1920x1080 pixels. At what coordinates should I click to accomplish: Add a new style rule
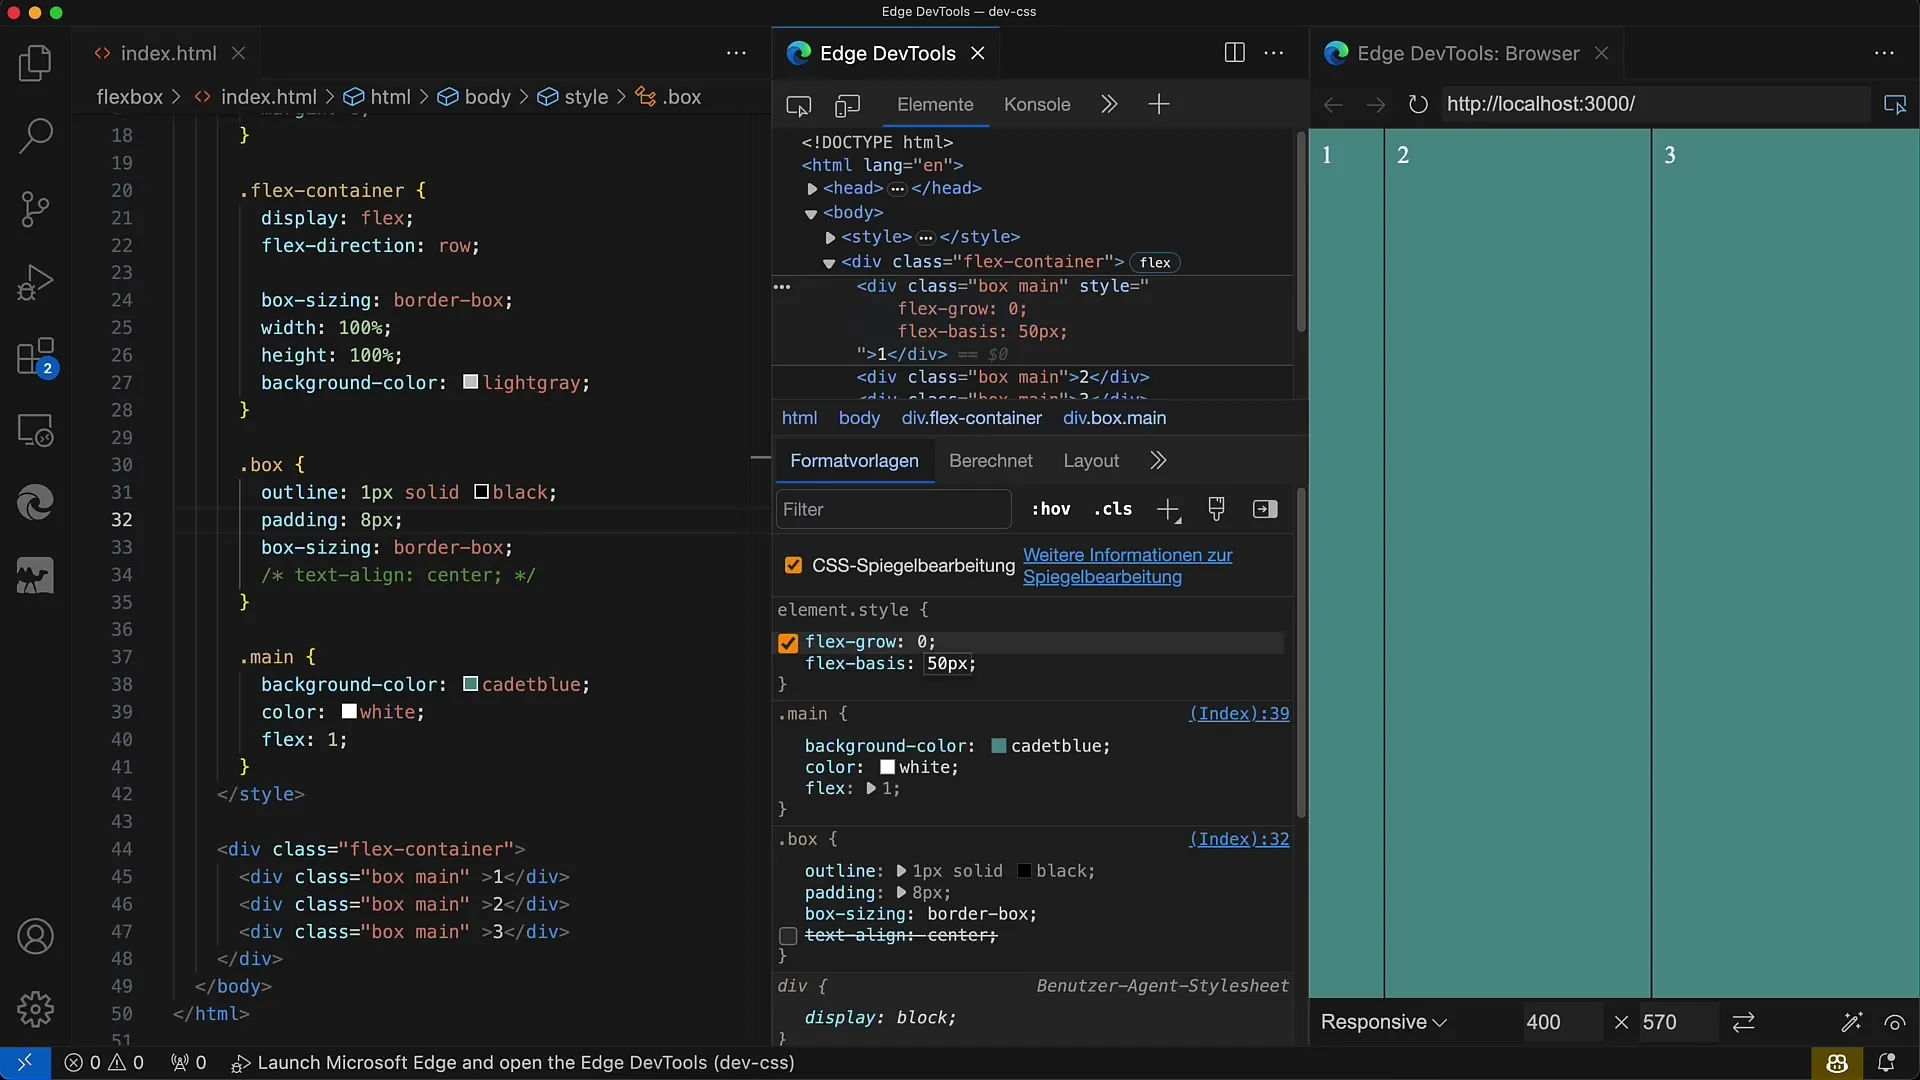tap(1168, 510)
